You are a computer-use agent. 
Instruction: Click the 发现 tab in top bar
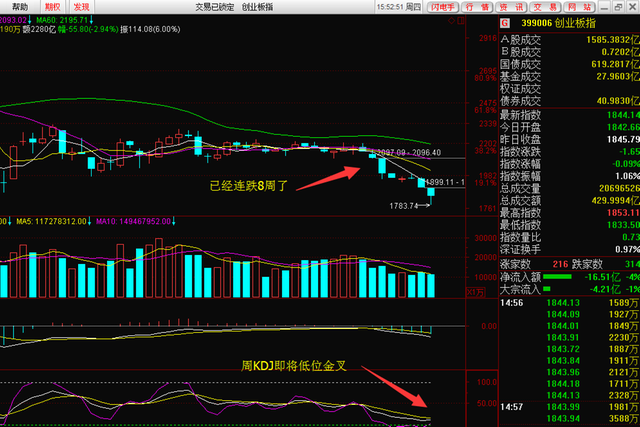[x=82, y=6]
